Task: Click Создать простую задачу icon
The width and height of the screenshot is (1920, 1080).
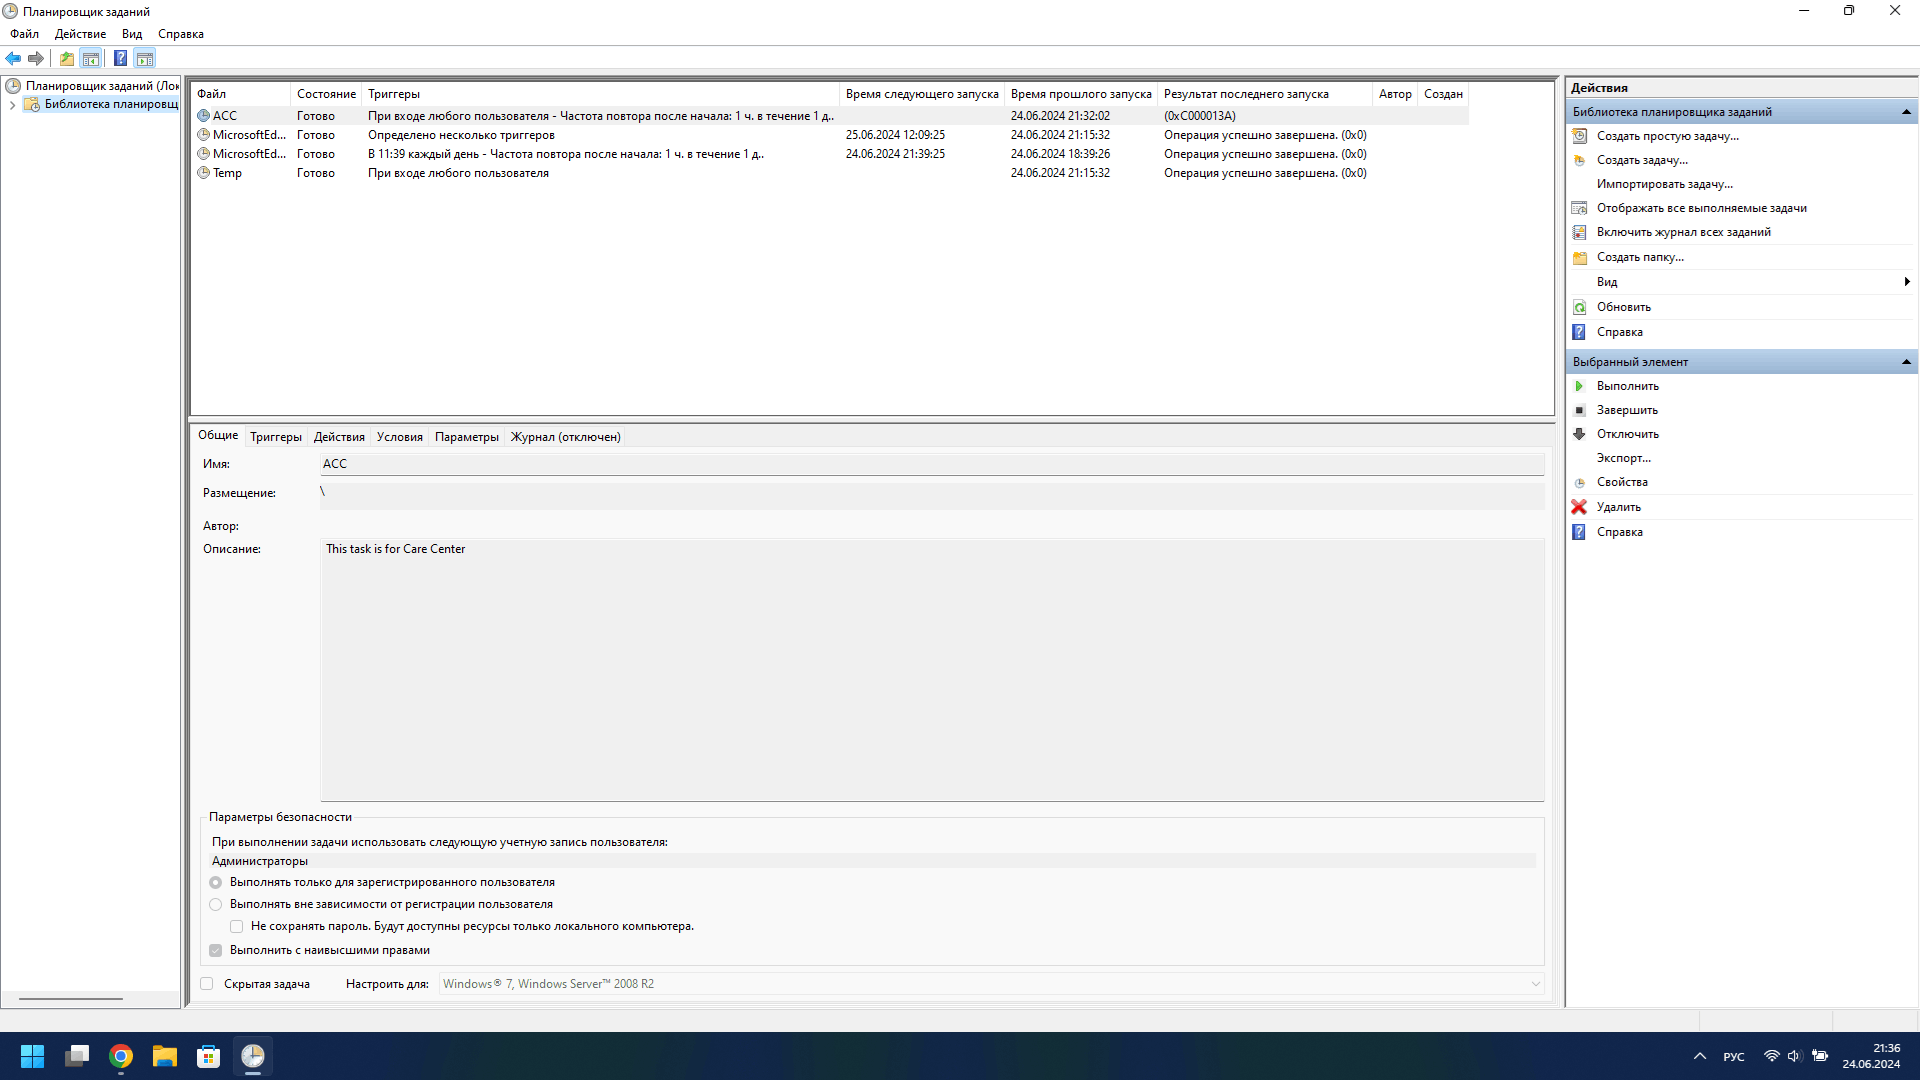Action: point(1579,136)
